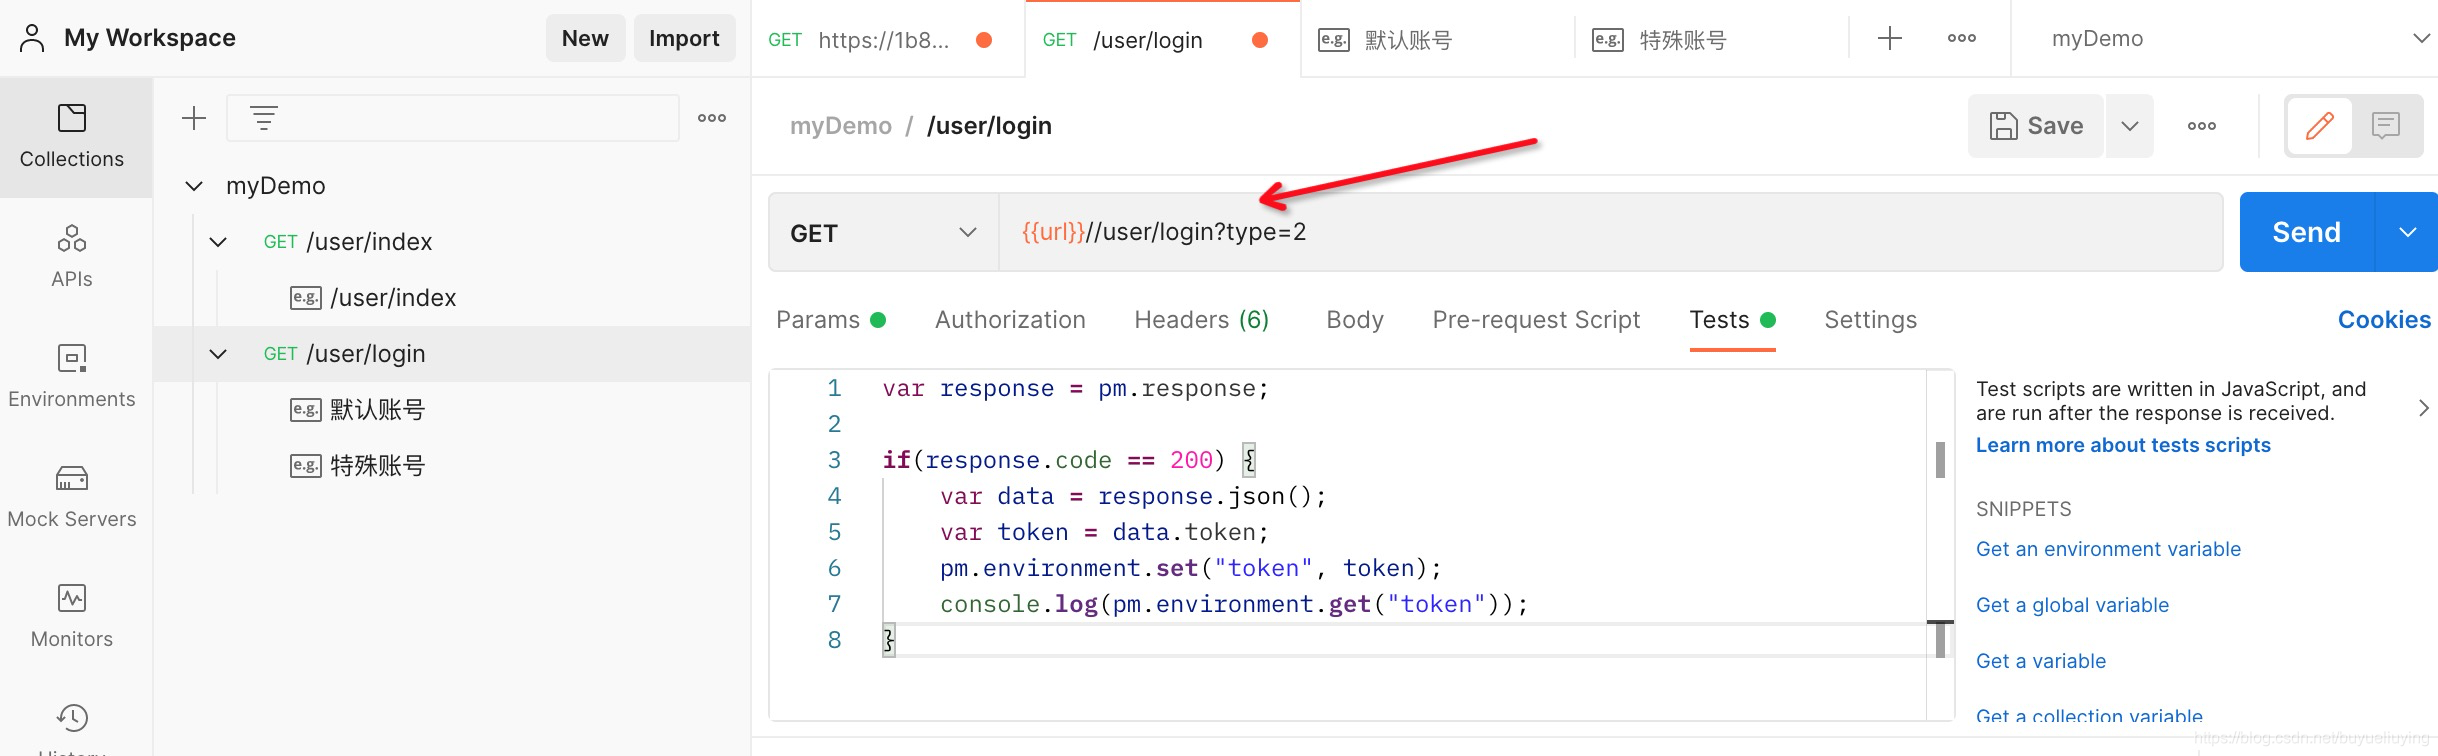Click the /user/login name in breadcrumb
Image resolution: width=2438 pixels, height=756 pixels.
pyautogui.click(x=989, y=126)
